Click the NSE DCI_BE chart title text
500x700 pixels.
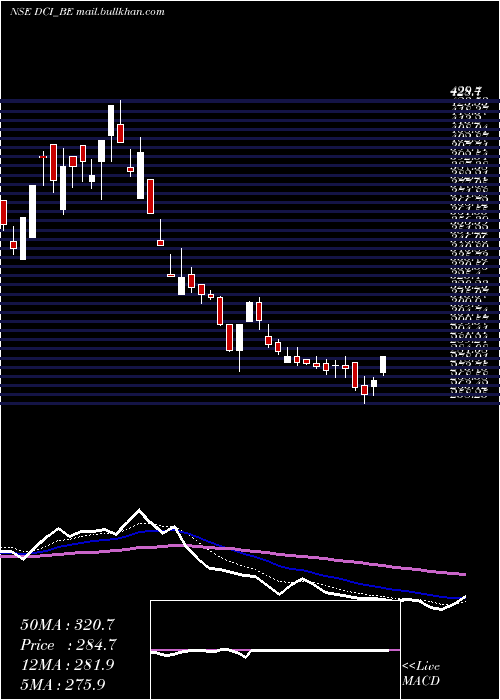pyautogui.click(x=87, y=12)
